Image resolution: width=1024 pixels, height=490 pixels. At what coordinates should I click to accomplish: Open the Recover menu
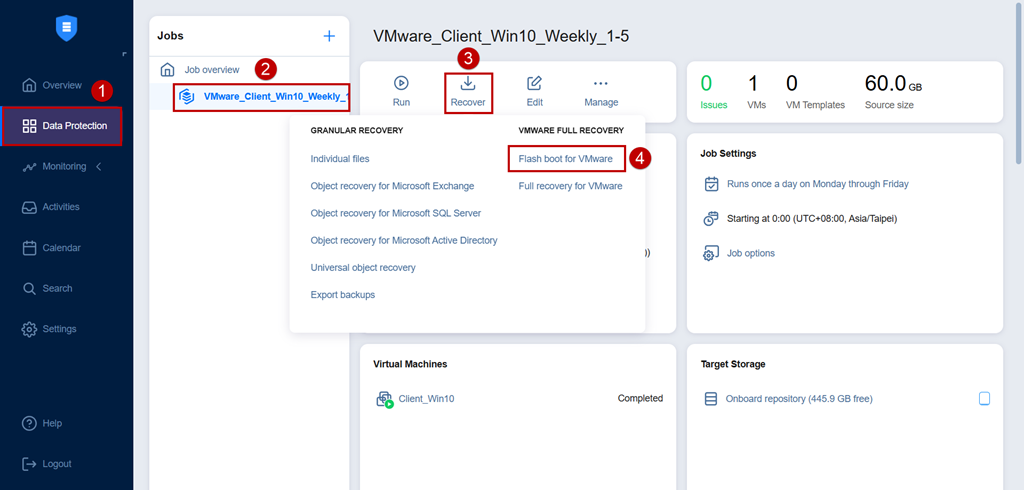click(x=468, y=92)
